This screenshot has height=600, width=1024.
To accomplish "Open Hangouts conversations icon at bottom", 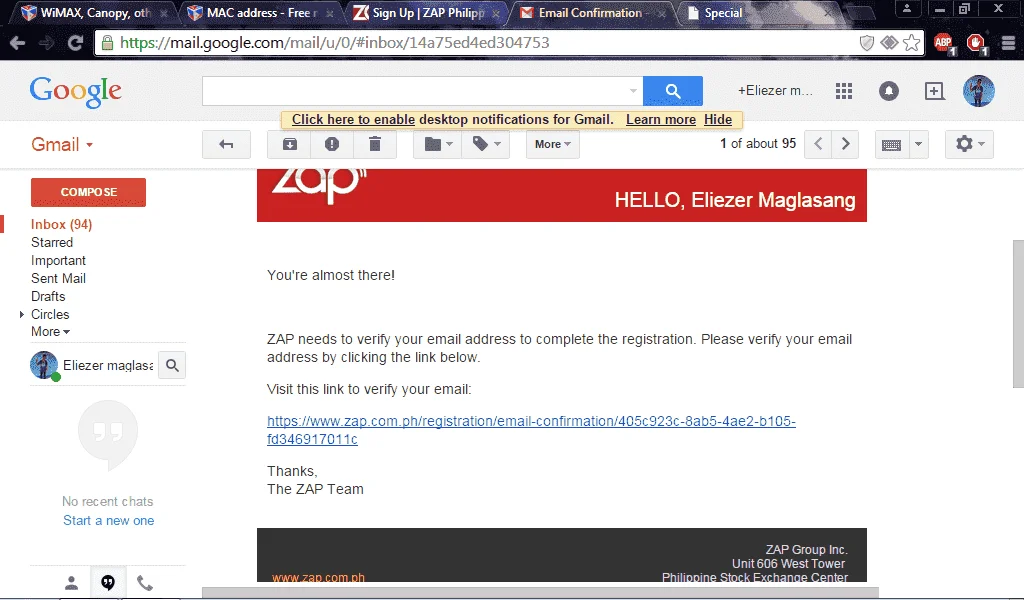I will 108,582.
